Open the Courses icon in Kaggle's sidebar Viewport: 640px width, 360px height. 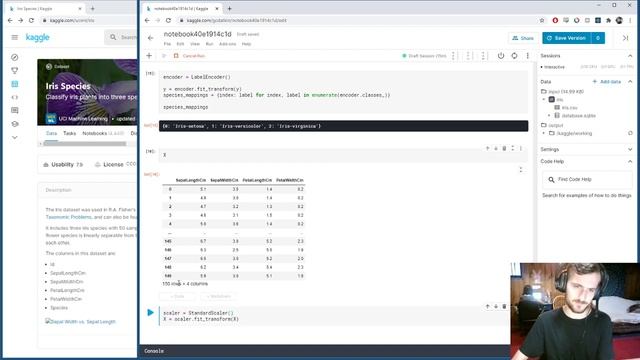[x=15, y=124]
